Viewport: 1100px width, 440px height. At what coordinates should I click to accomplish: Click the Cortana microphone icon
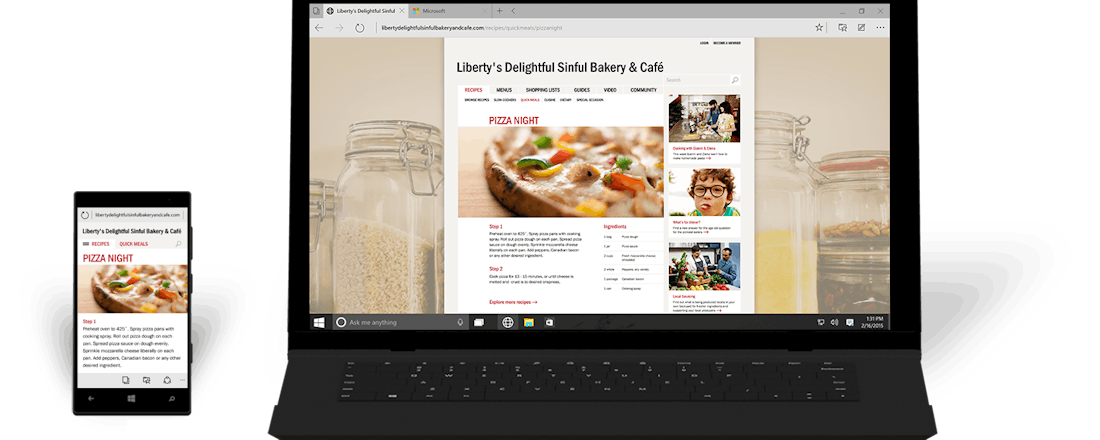[x=460, y=322]
